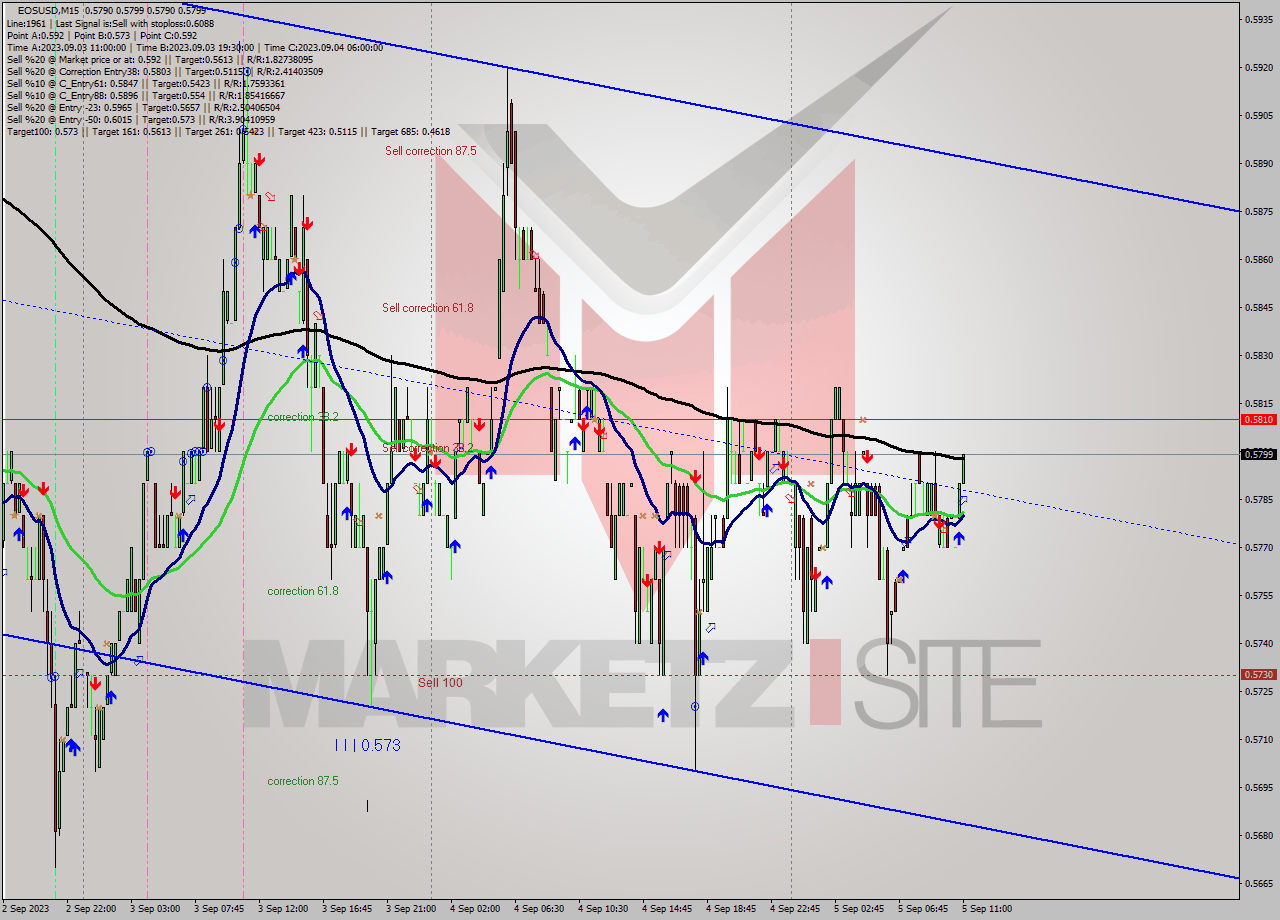Select the '5 Sep 02:45' time label
This screenshot has height=920, width=1280.
pos(859,909)
